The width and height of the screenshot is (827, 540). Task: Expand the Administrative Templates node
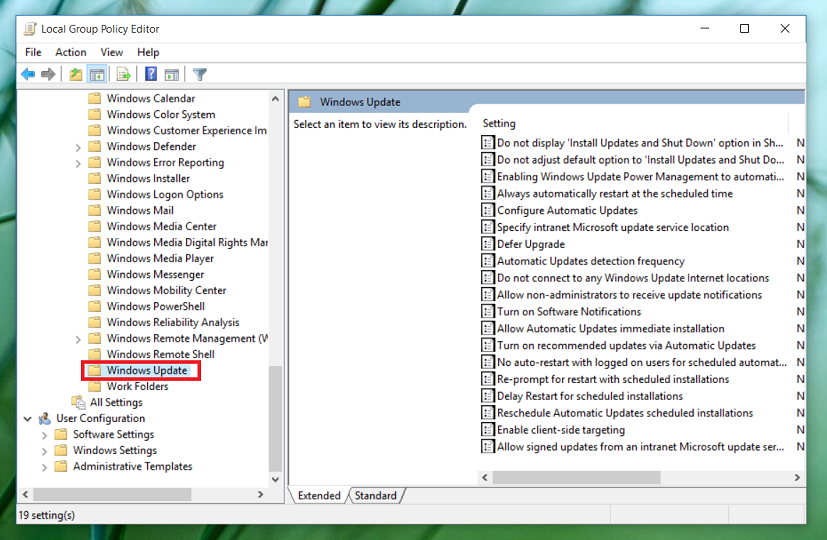[x=44, y=467]
